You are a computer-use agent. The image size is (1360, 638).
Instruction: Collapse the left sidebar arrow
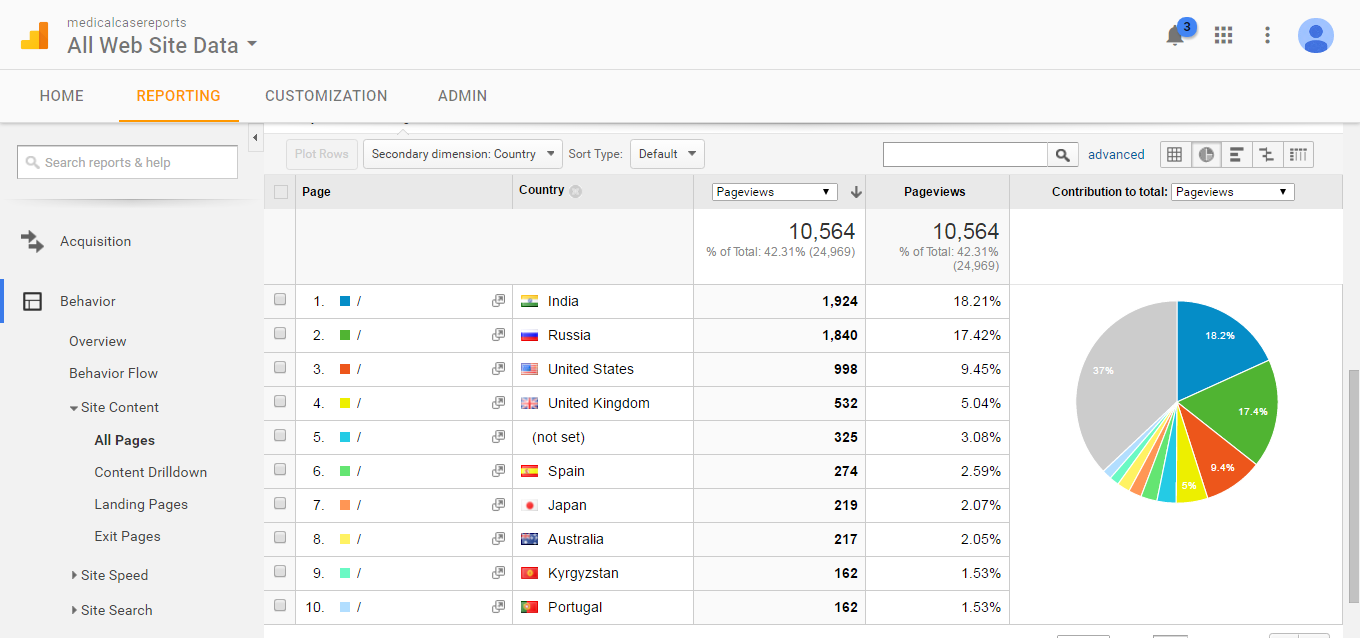(x=254, y=137)
